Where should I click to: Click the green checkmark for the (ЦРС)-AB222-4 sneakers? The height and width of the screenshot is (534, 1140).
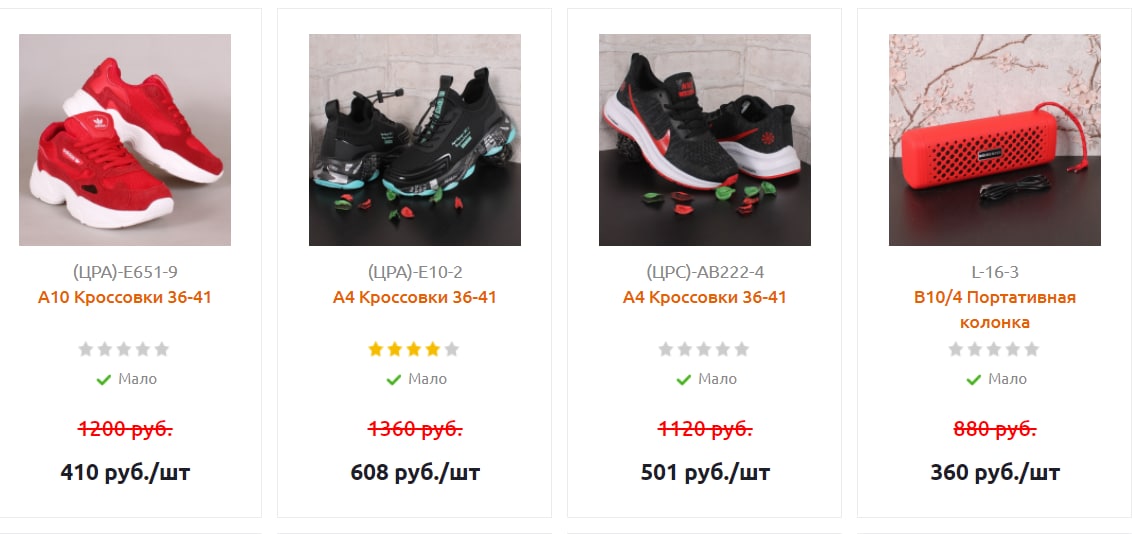[x=683, y=380]
